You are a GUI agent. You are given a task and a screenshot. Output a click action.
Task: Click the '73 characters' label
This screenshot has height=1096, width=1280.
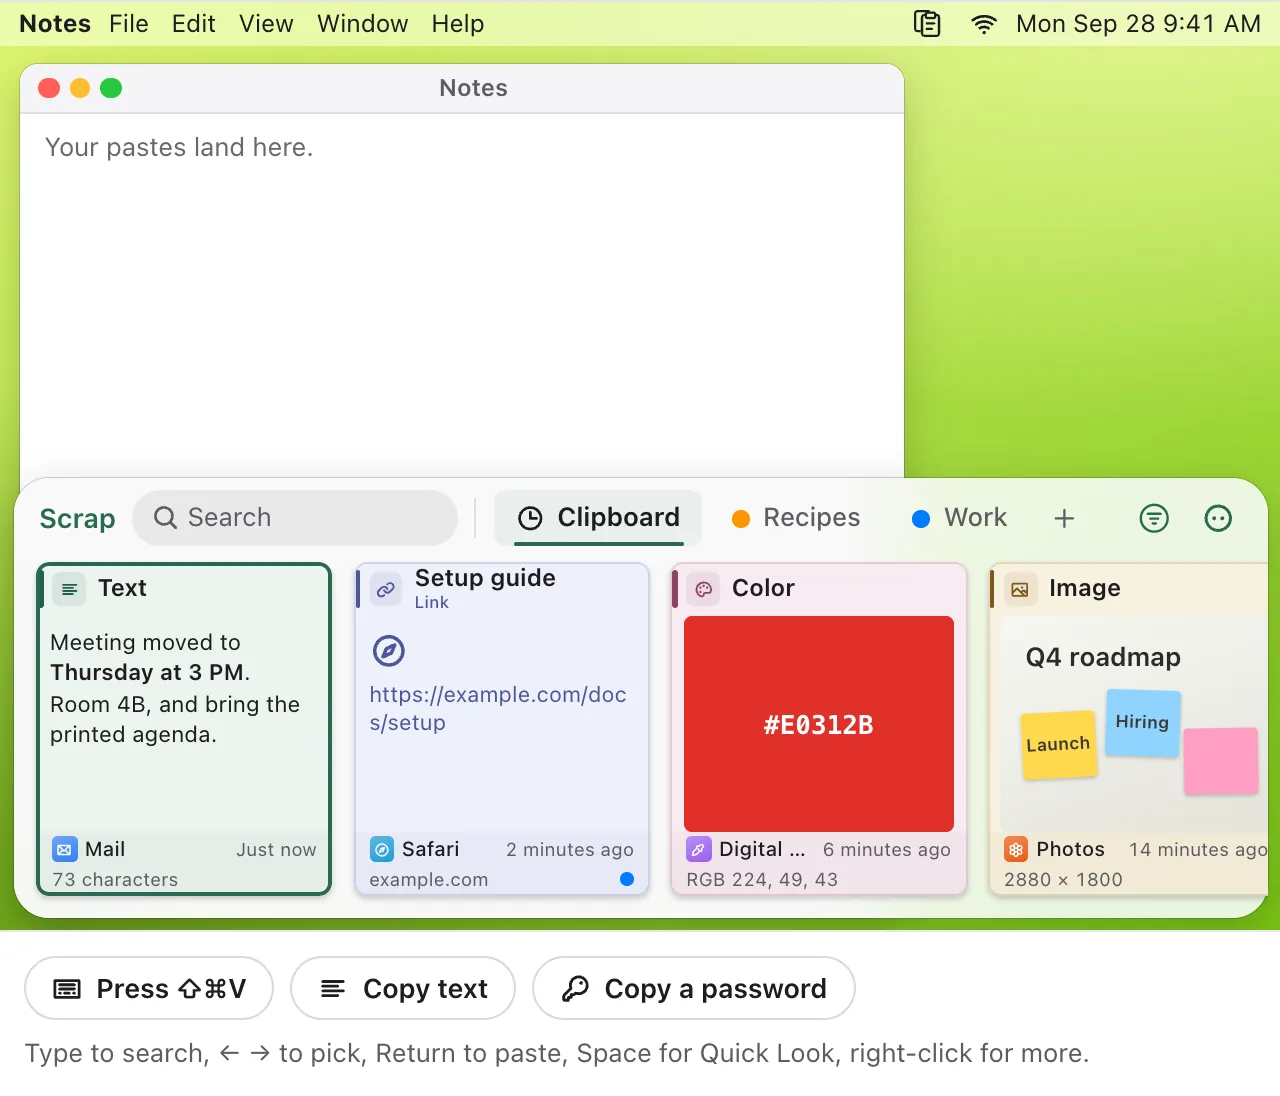tap(115, 880)
